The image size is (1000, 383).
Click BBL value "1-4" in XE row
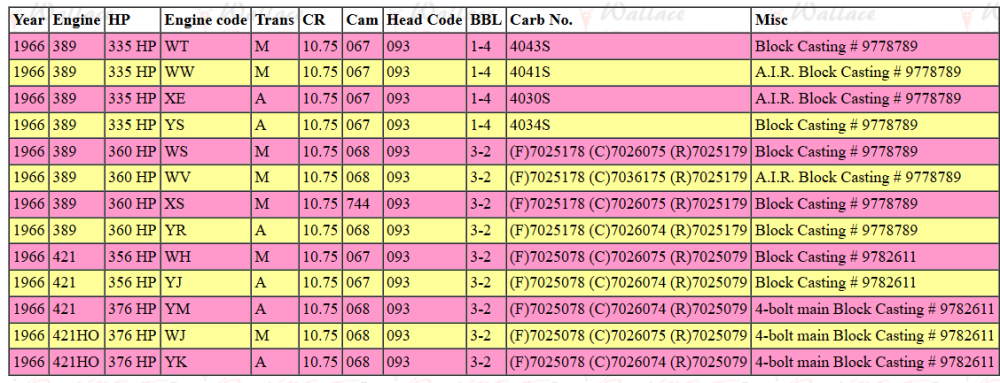[x=480, y=99]
